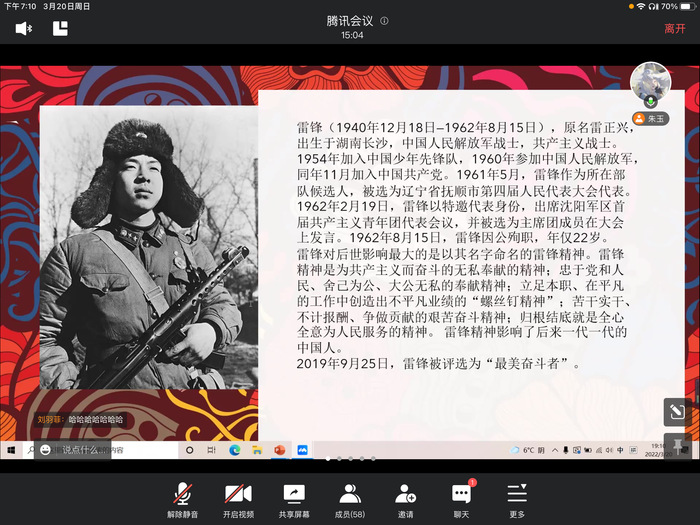The width and height of the screenshot is (700, 525).
Task: Toggle the speaker audio output icon
Action: 24,29
